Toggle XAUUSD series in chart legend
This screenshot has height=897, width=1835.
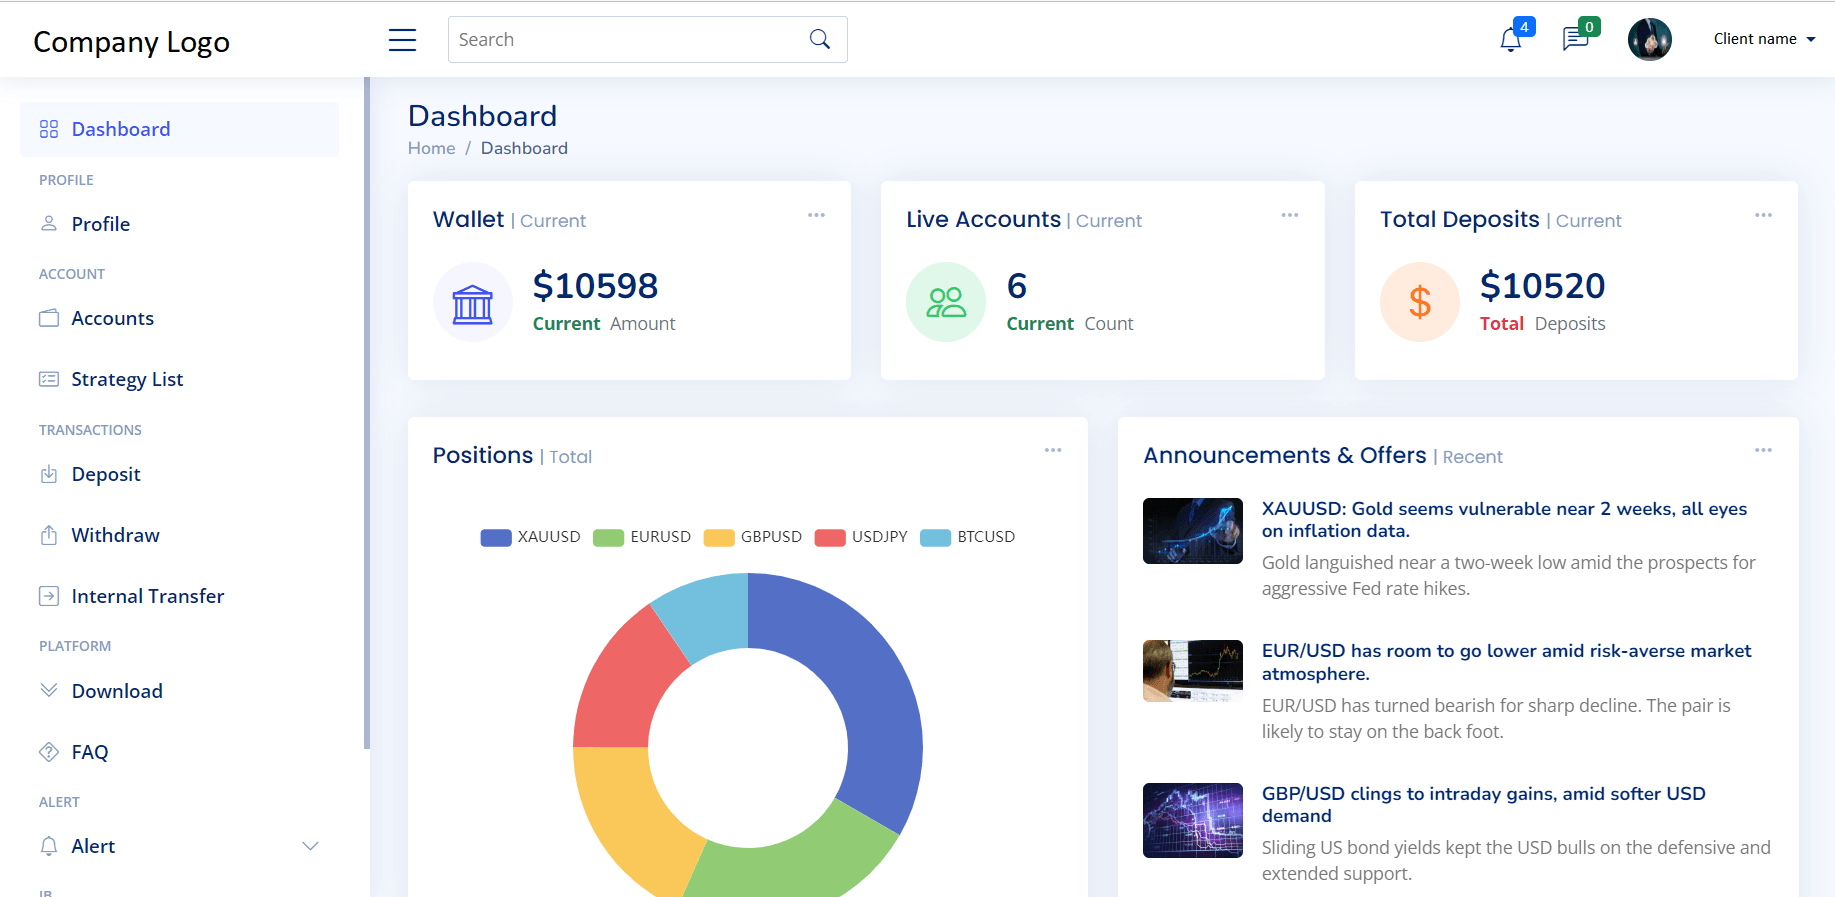pyautogui.click(x=531, y=537)
